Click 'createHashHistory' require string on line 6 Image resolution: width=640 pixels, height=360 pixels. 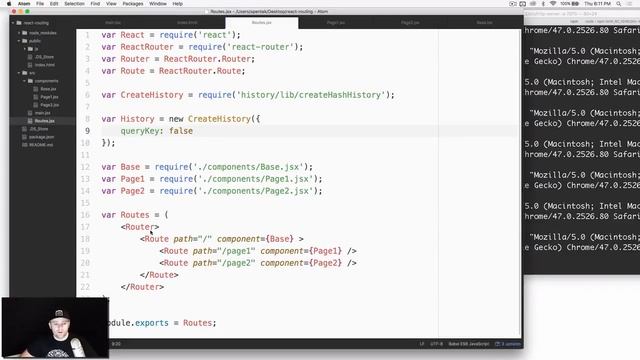point(310,95)
